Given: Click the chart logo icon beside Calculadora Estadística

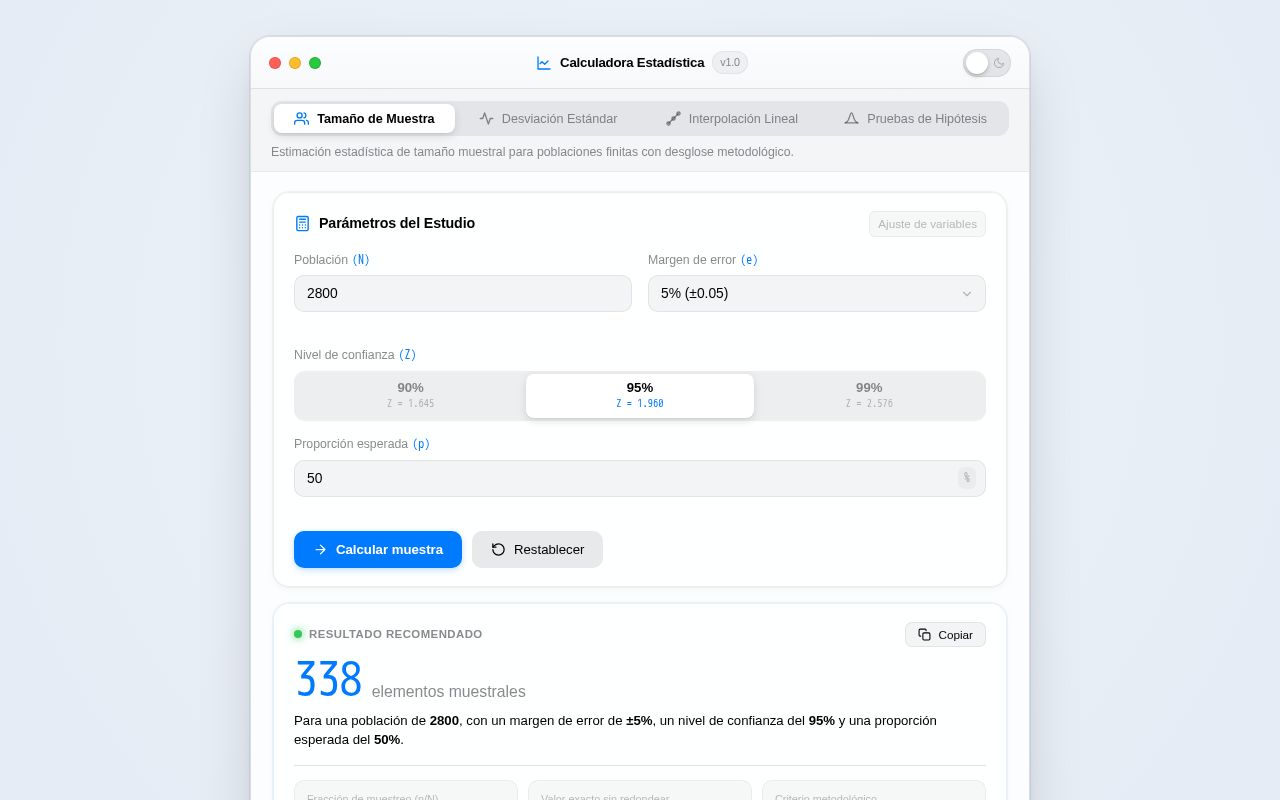Looking at the screenshot, I should 543,63.
